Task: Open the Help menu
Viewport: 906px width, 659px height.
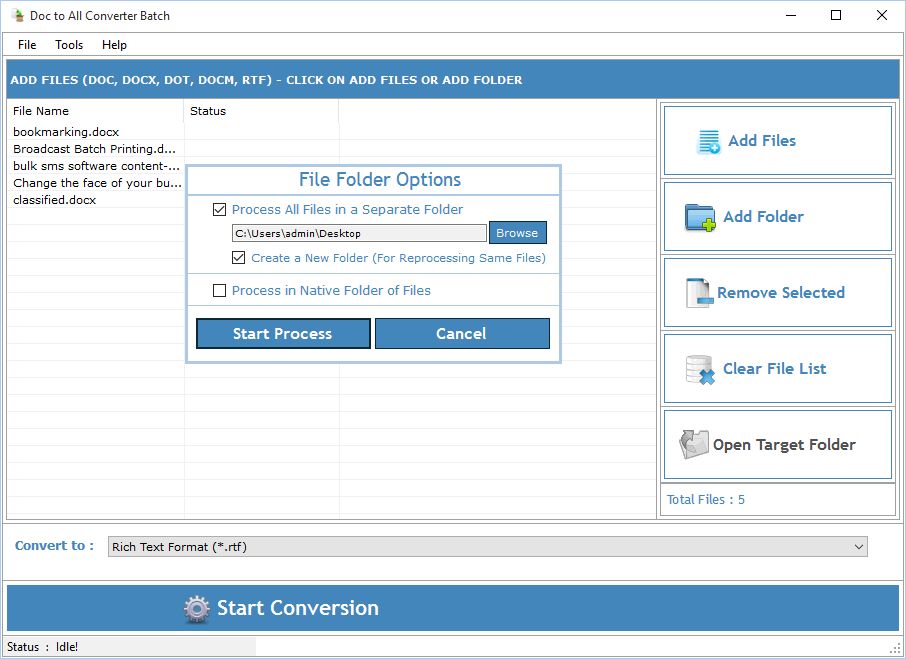Action: click(114, 44)
